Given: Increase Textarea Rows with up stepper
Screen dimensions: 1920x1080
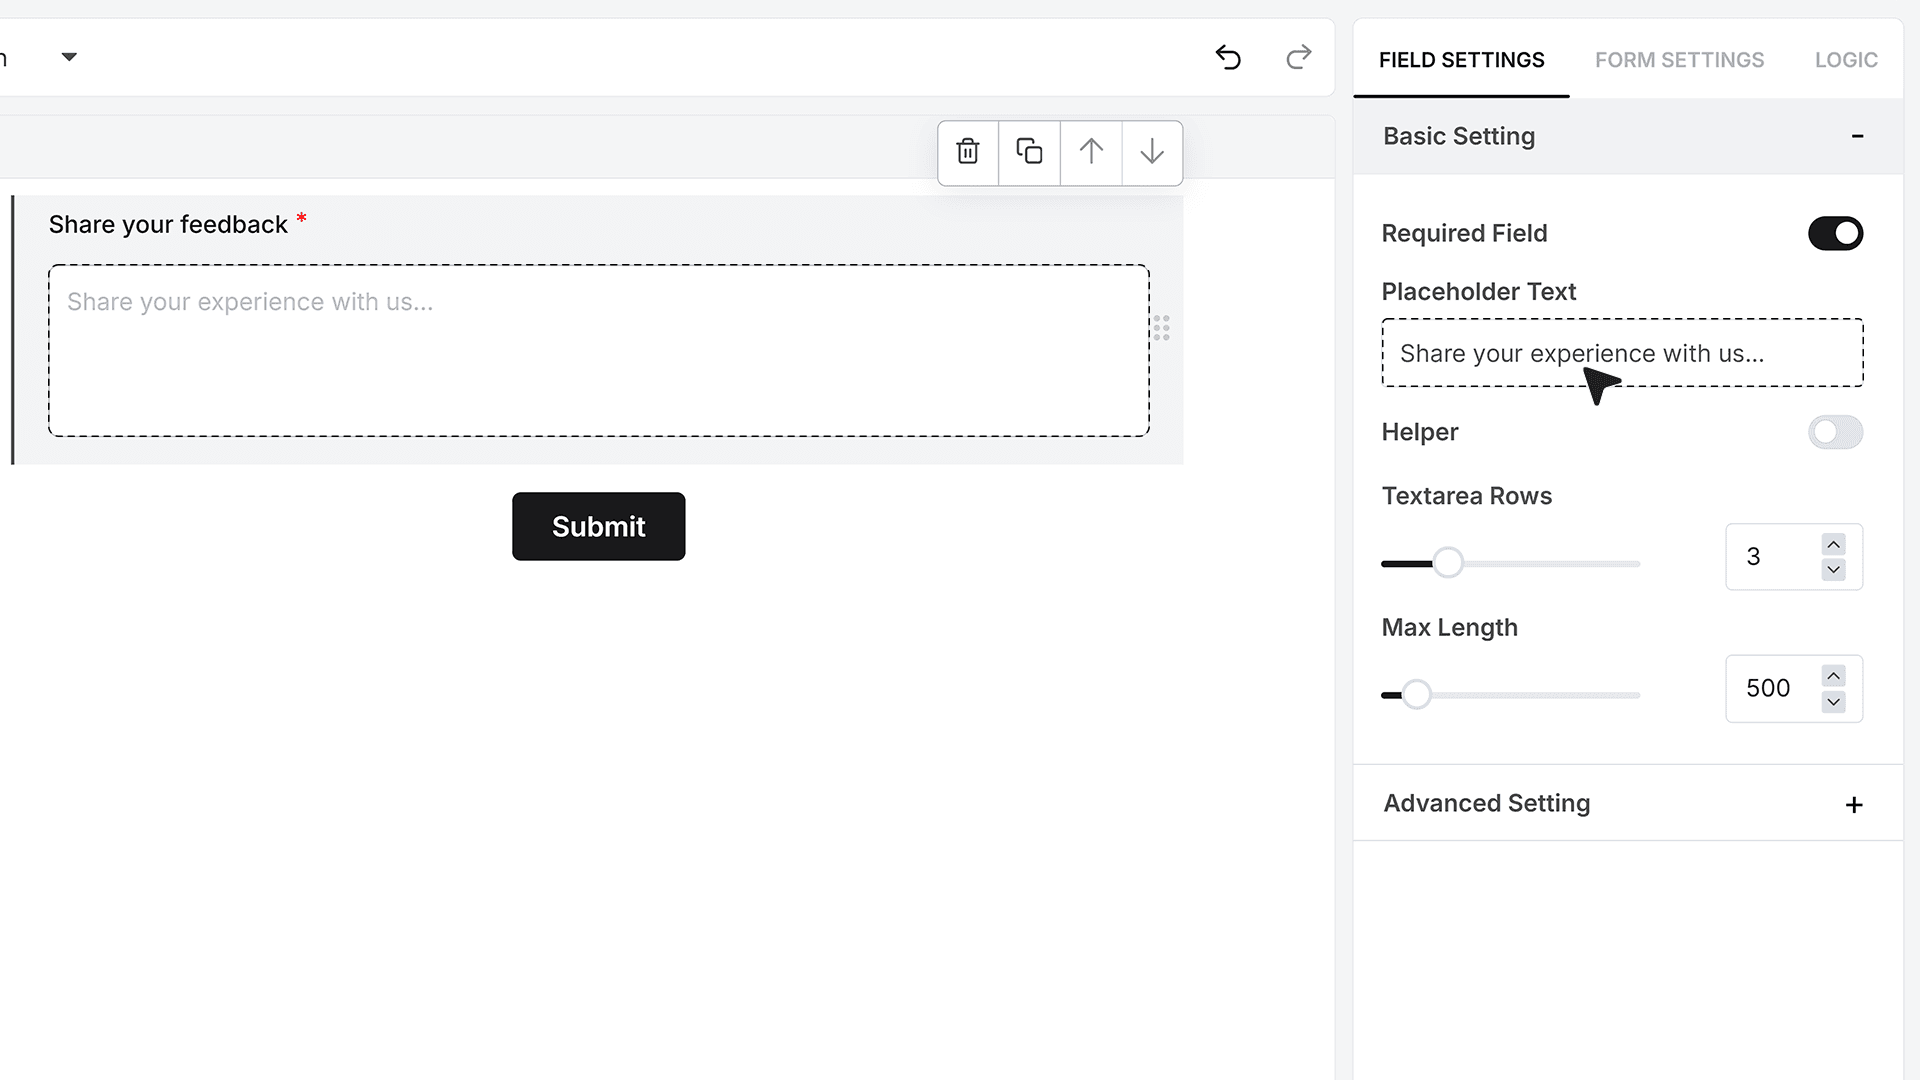Looking at the screenshot, I should click(x=1833, y=544).
